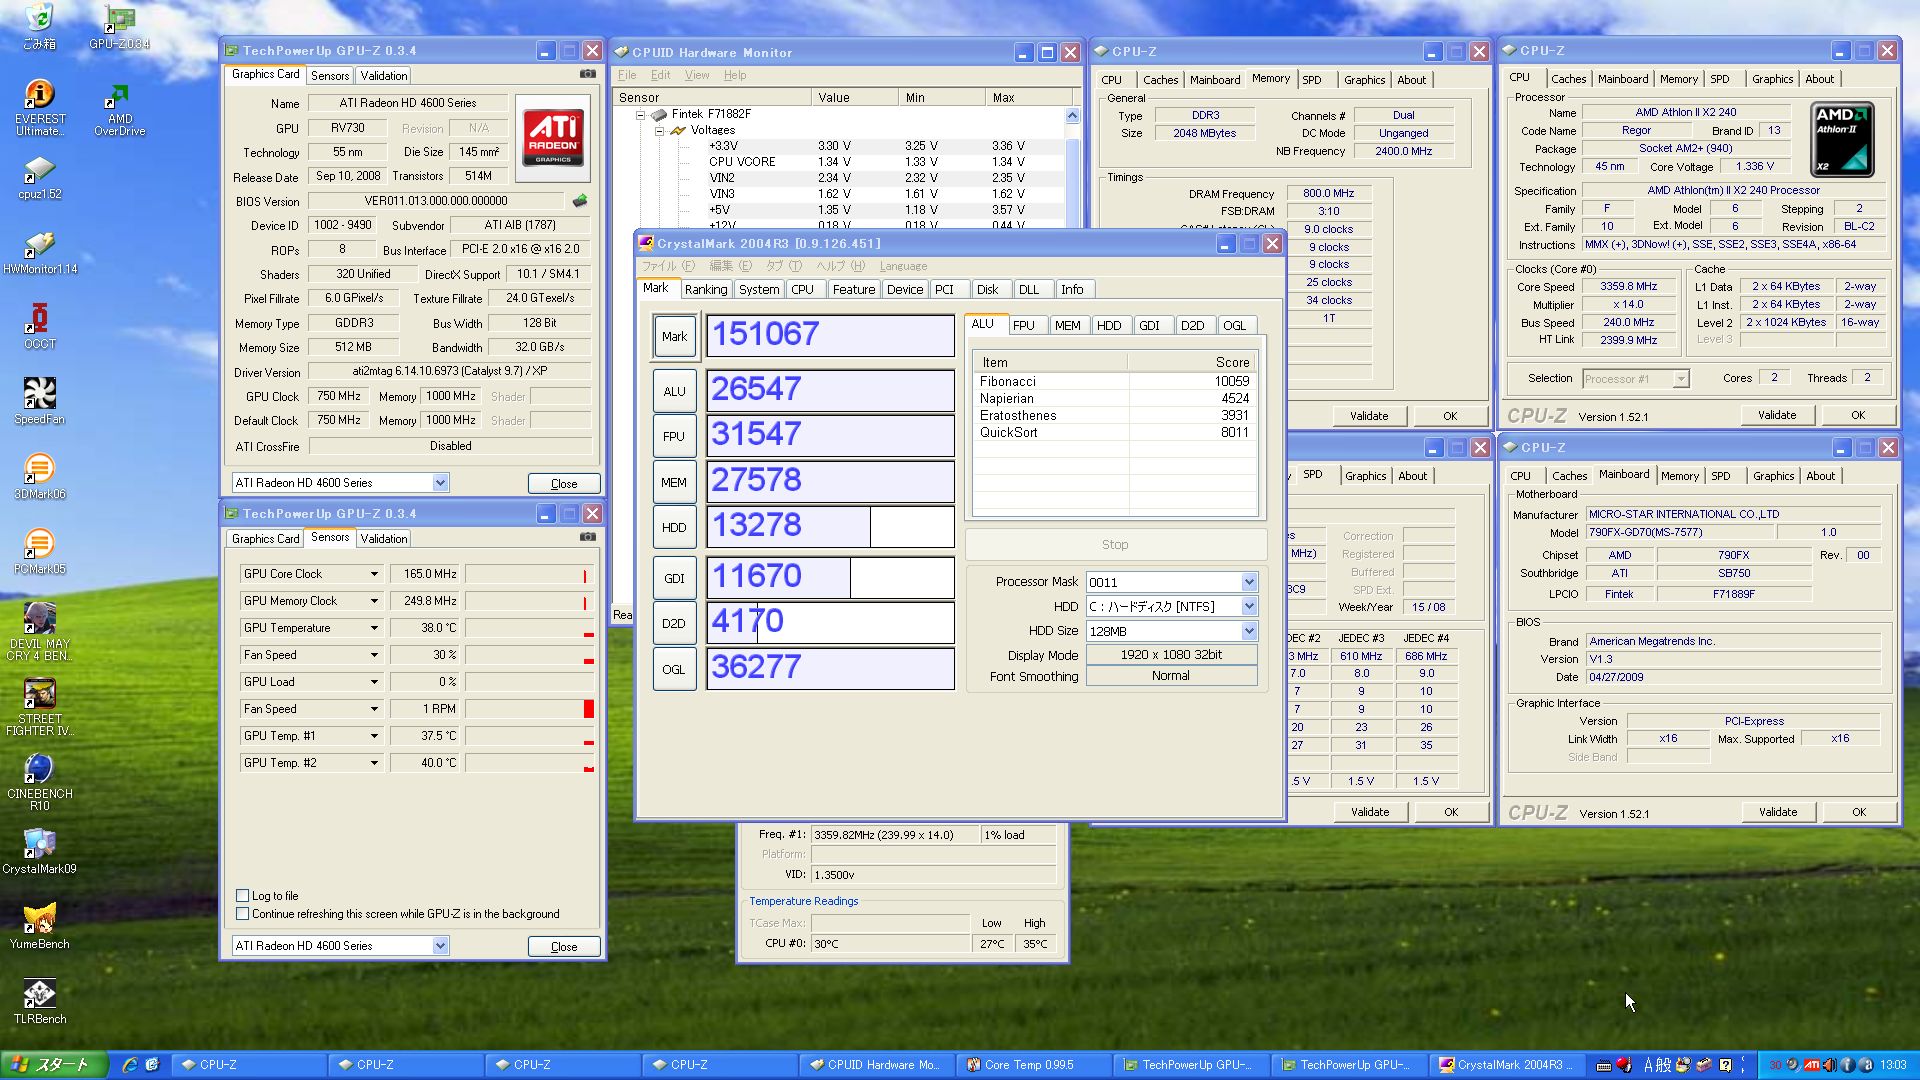Select the Fibonacci row in ALU results
This screenshot has width=1920, height=1080.
[x=1115, y=381]
